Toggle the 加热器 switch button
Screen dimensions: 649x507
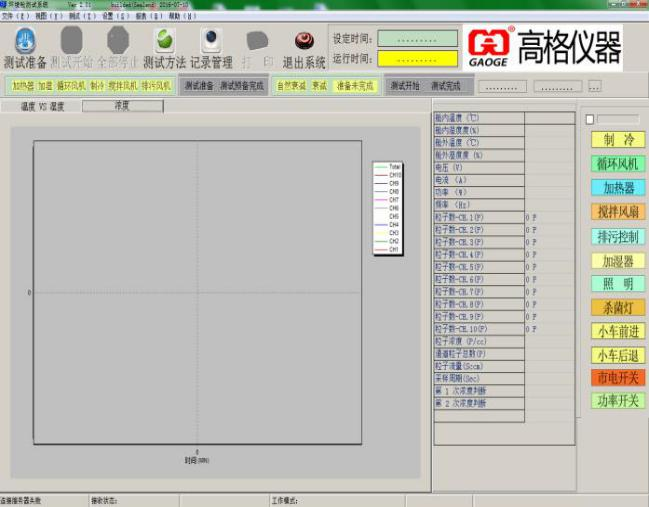point(618,188)
